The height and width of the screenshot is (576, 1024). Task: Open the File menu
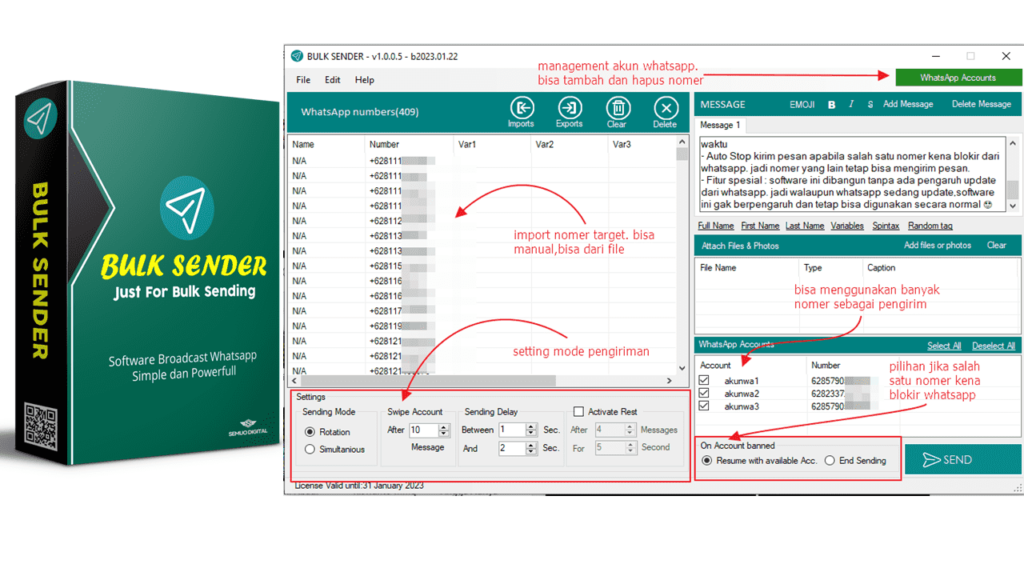tap(302, 80)
